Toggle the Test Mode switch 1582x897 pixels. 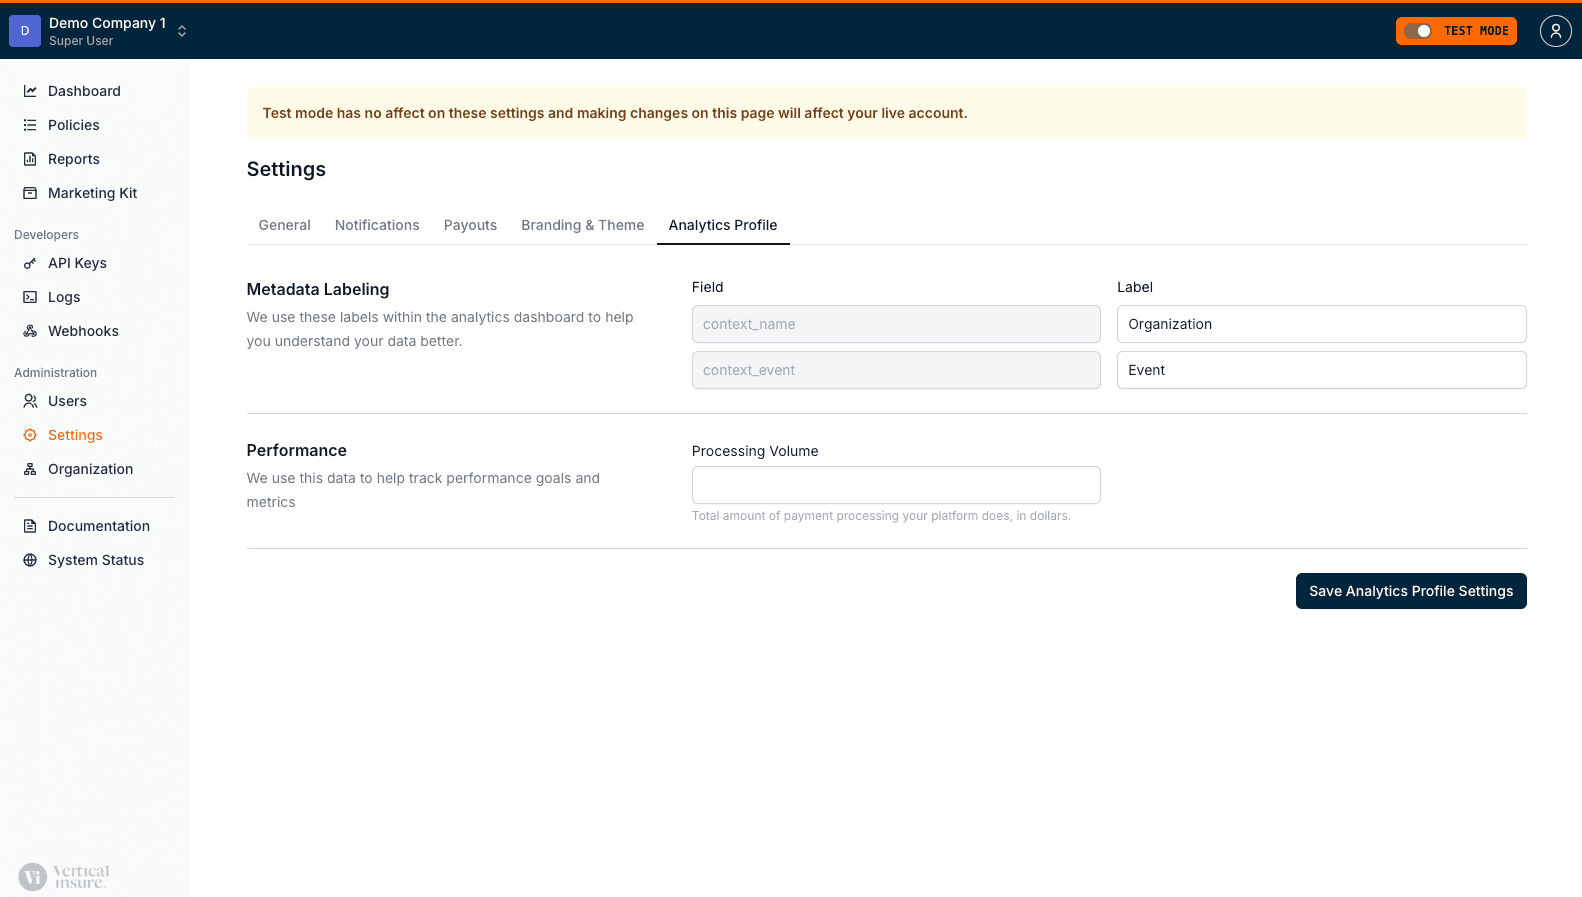pos(1418,31)
